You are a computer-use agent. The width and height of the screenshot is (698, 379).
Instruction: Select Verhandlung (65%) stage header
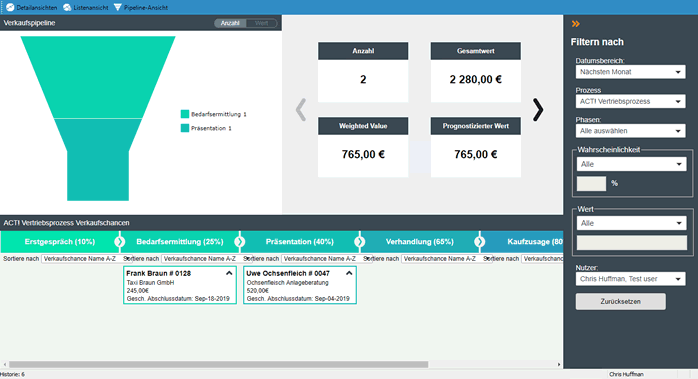(420, 242)
